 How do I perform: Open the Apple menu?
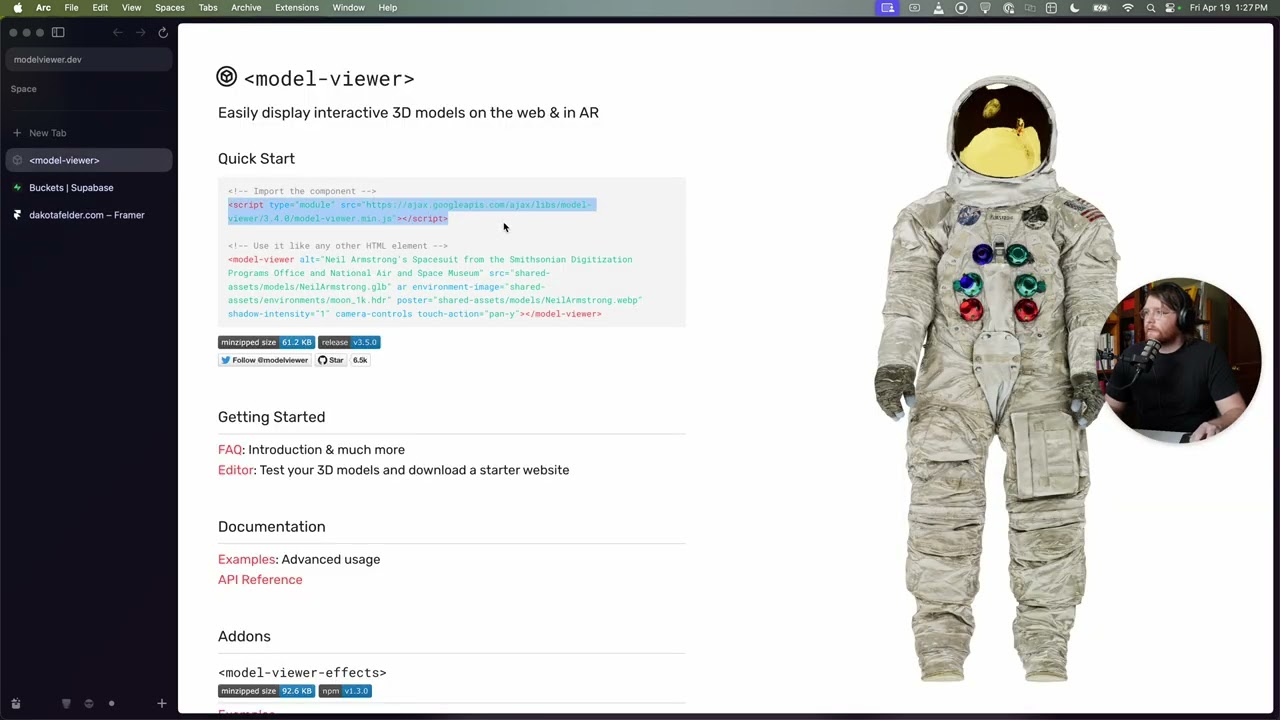[17, 8]
